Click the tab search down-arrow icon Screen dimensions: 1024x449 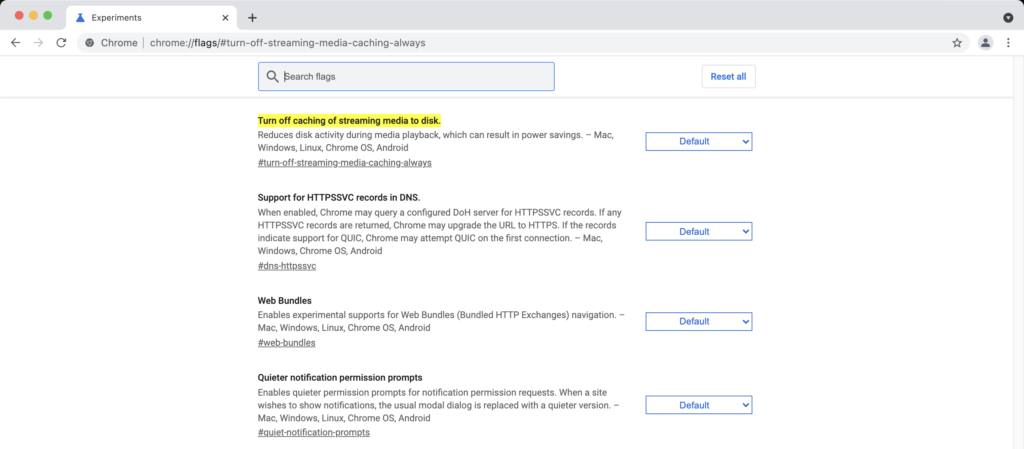pyautogui.click(x=1008, y=18)
